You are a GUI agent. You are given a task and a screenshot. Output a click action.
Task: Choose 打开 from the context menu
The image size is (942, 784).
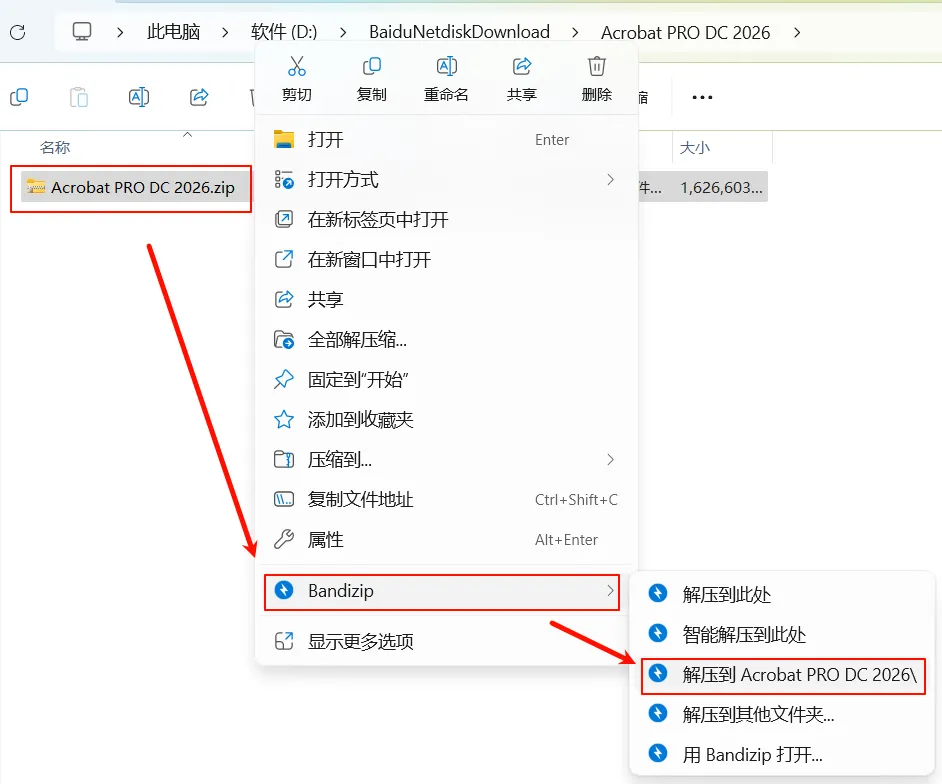click(446, 139)
